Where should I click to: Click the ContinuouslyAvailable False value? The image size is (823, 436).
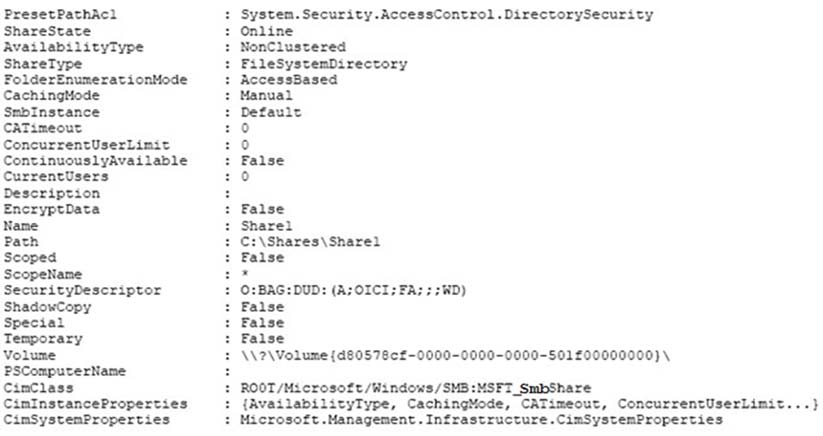(262, 161)
